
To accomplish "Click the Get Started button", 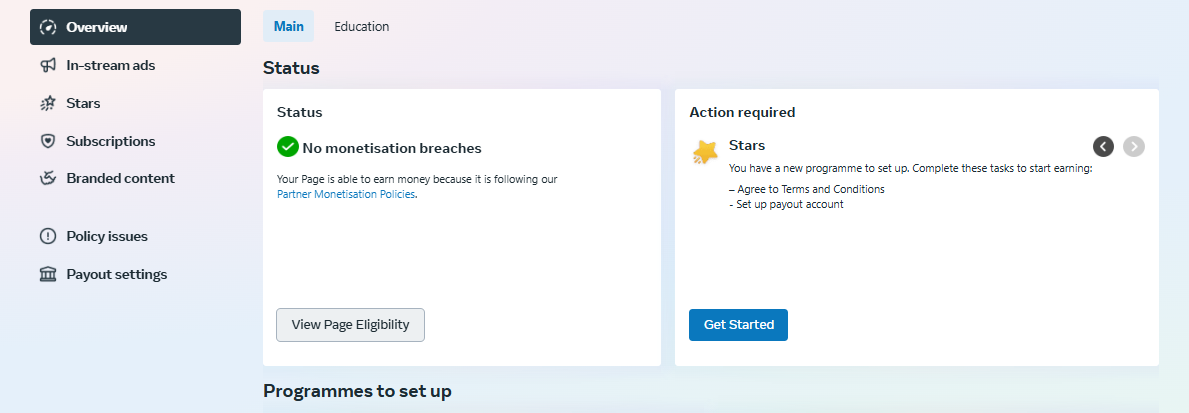I will pos(739,324).
